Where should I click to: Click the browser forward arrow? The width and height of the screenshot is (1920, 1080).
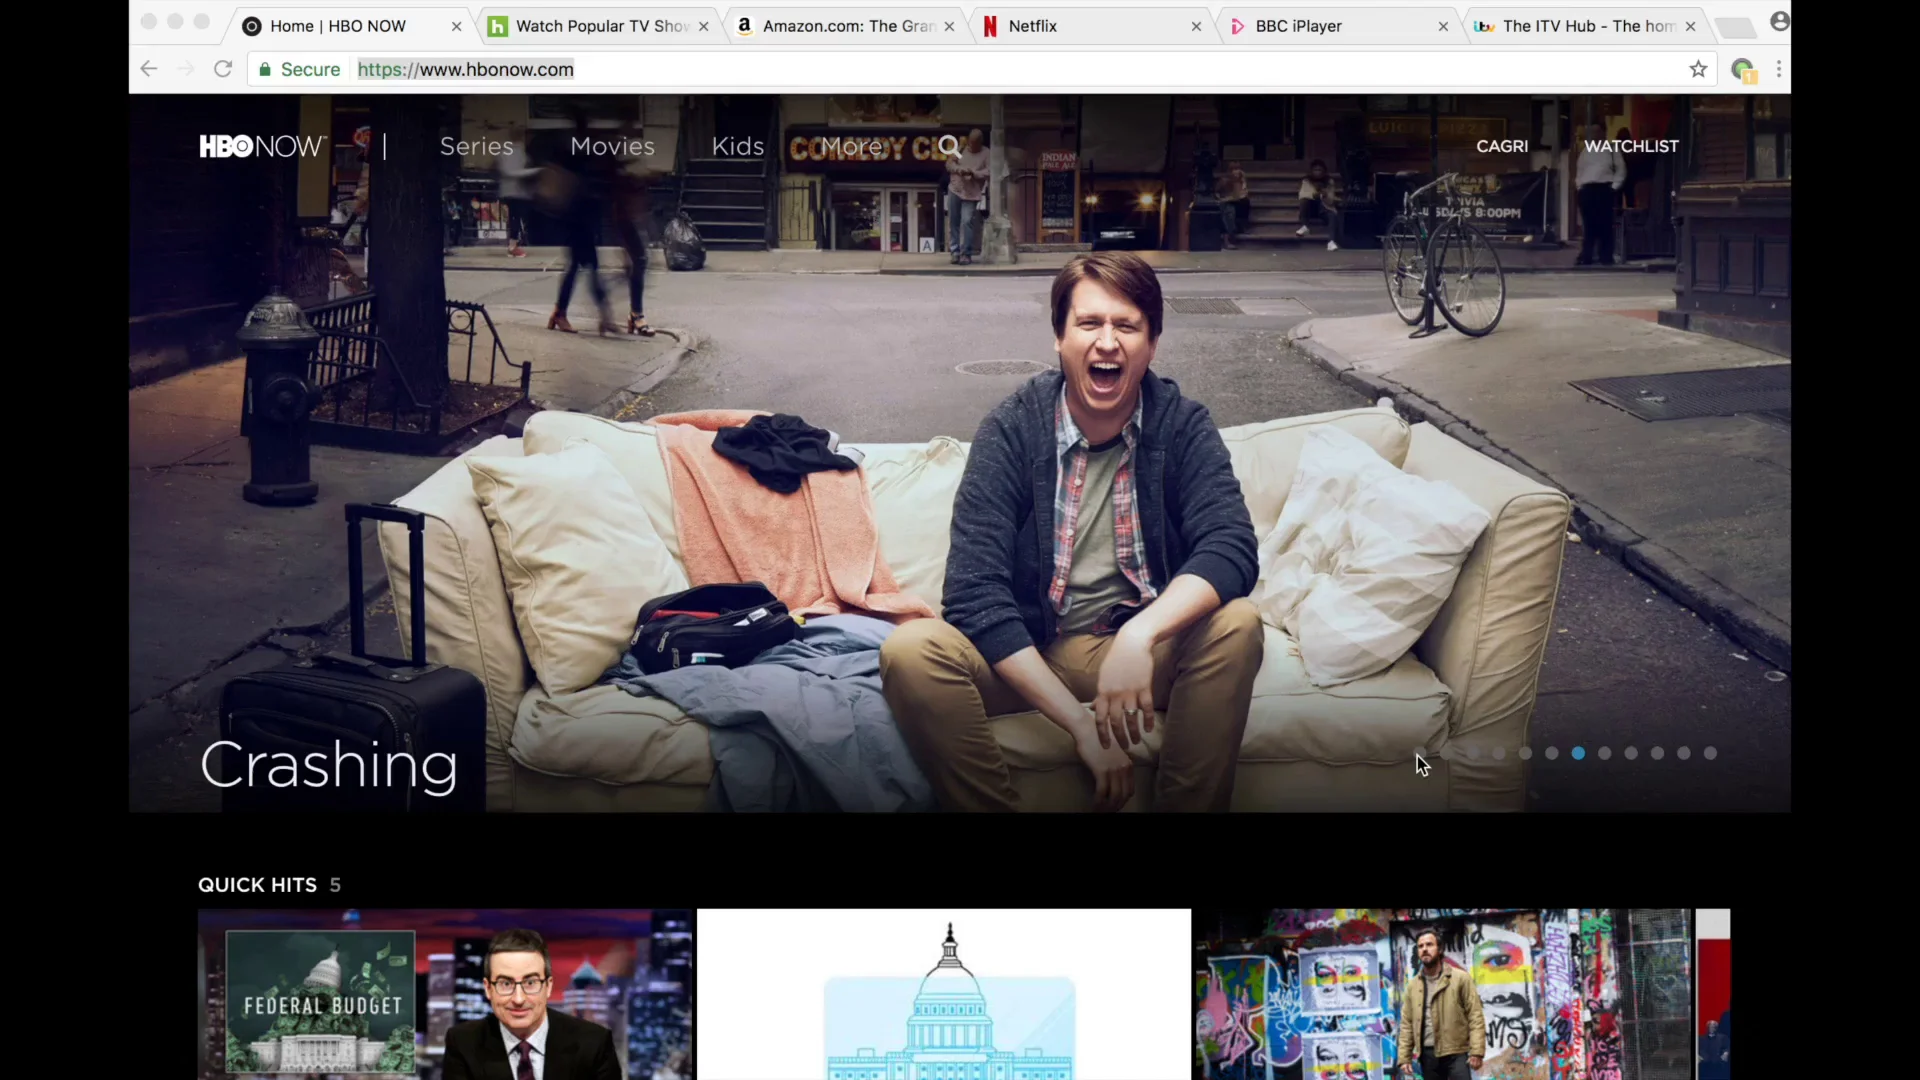click(x=186, y=69)
